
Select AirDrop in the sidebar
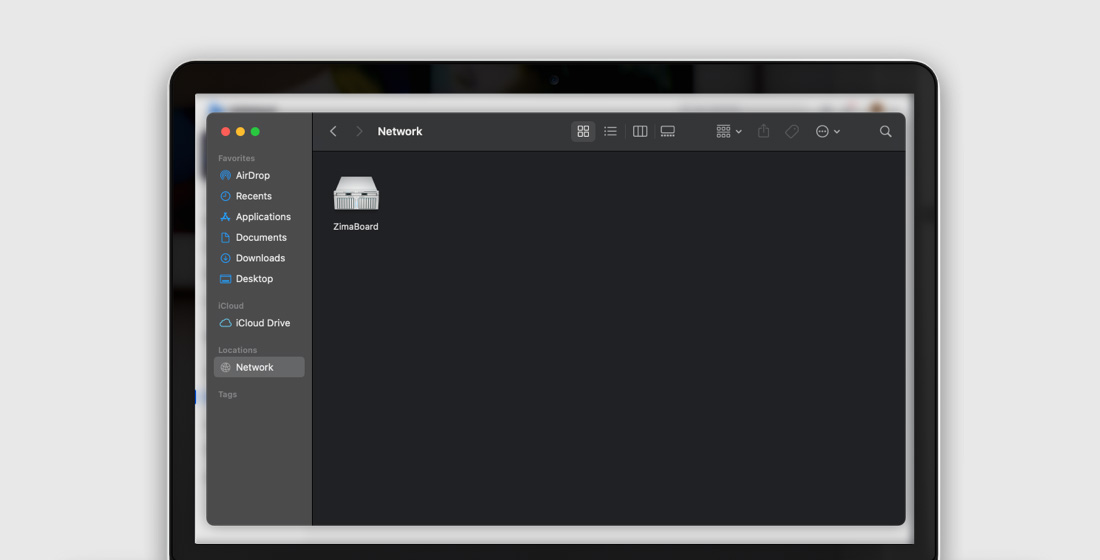[x=259, y=175]
